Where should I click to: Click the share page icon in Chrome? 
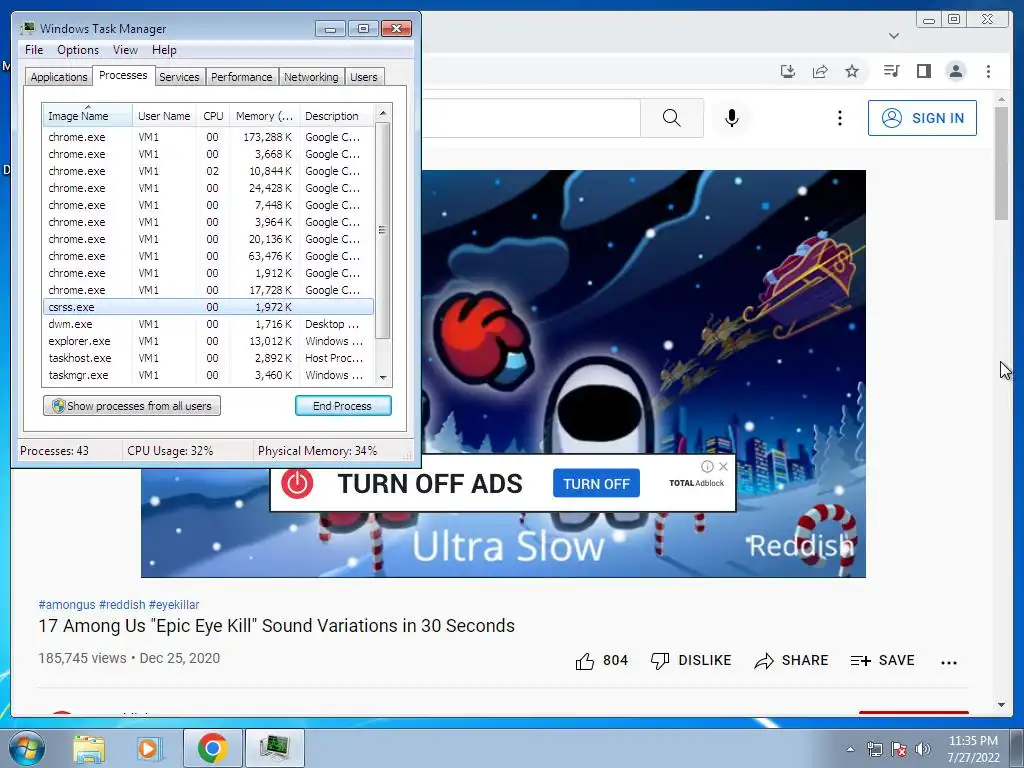tap(820, 71)
